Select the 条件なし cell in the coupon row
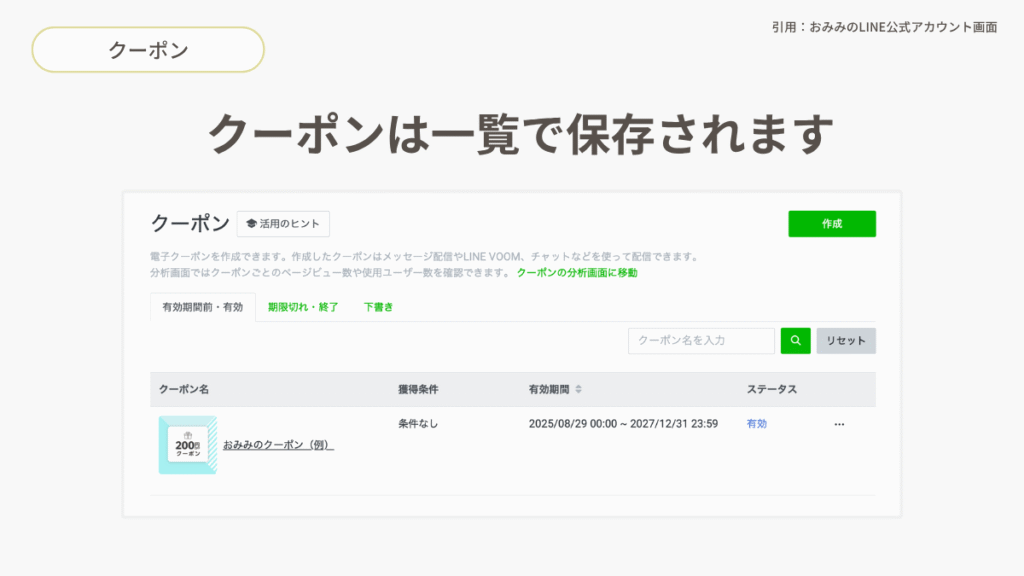1024x576 pixels. pos(418,424)
